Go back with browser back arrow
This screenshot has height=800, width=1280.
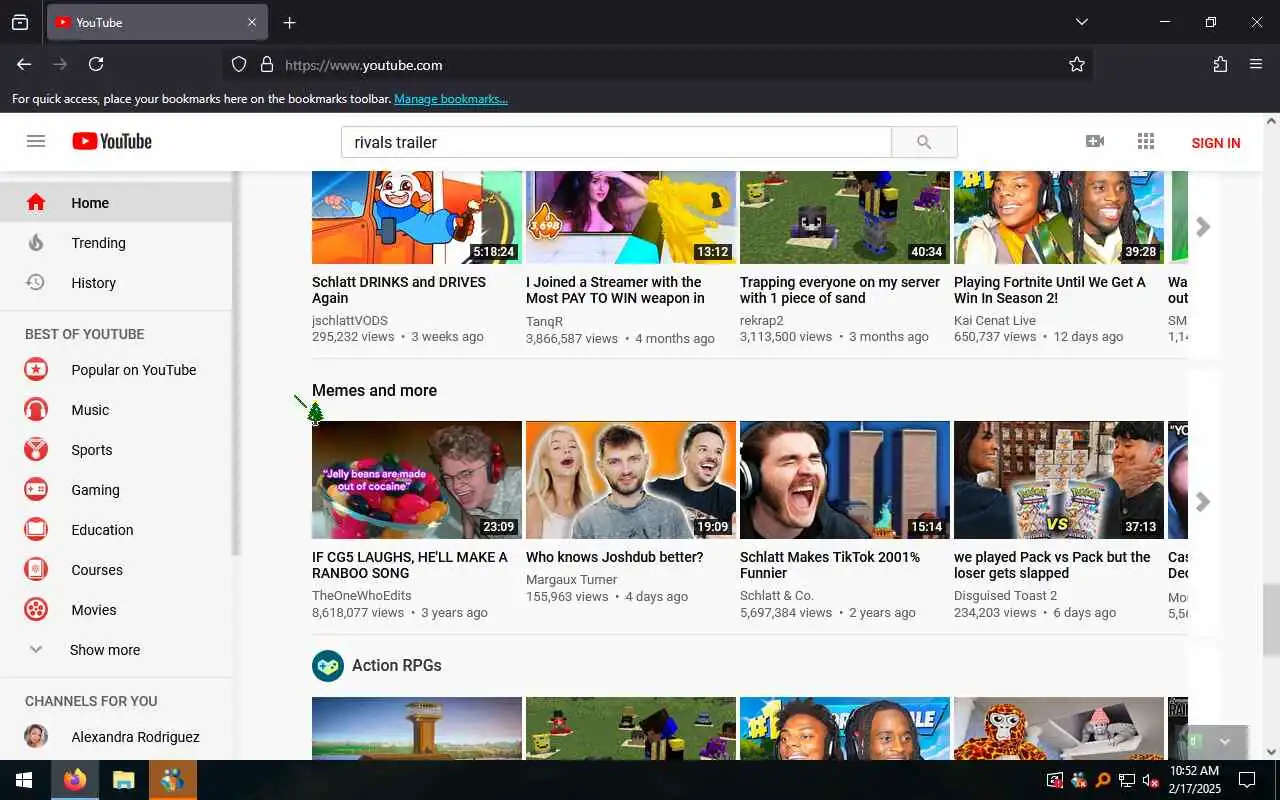tap(24, 64)
